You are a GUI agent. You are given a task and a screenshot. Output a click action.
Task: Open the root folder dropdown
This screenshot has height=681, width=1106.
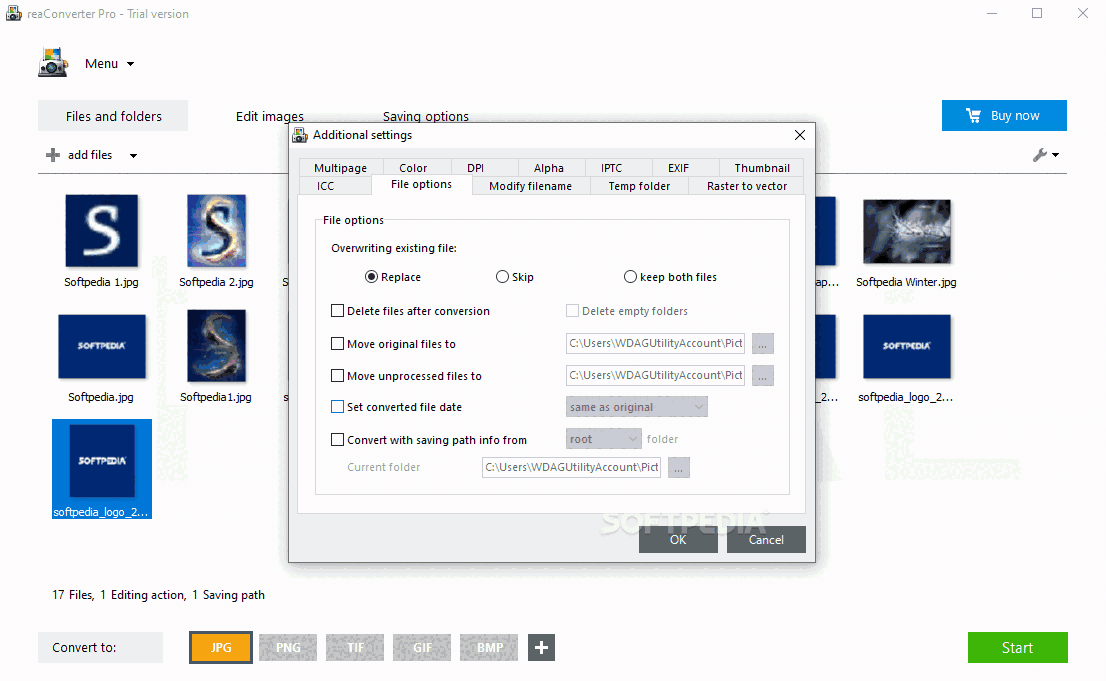click(603, 439)
